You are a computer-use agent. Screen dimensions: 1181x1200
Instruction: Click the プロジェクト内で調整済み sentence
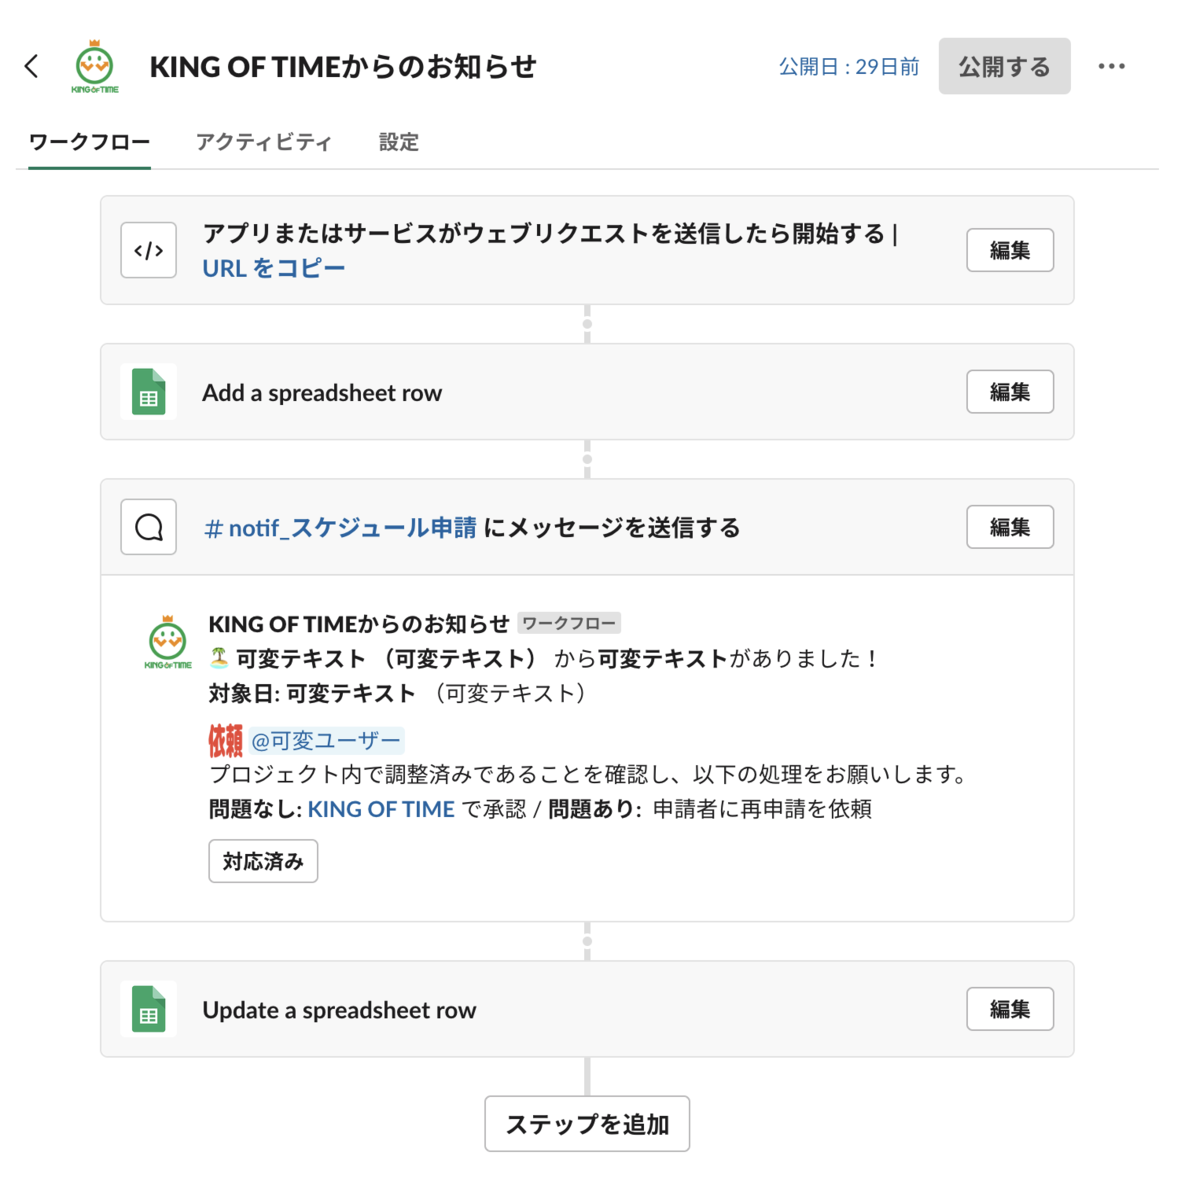coord(590,775)
